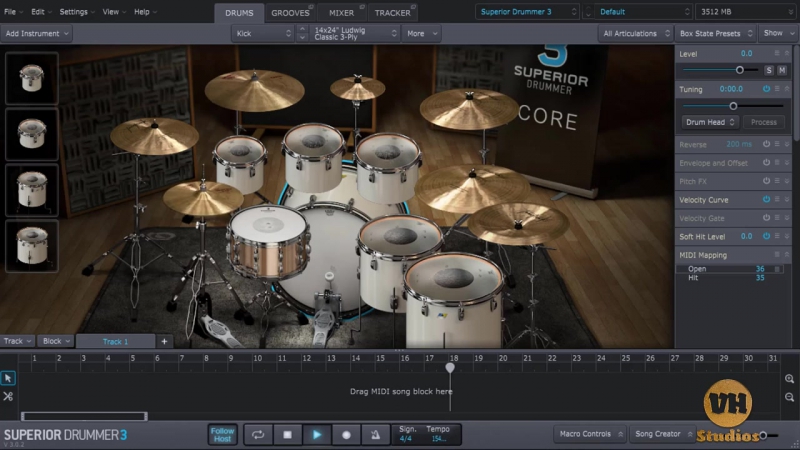Open the Drum Head tuning dropdown

coord(710,122)
